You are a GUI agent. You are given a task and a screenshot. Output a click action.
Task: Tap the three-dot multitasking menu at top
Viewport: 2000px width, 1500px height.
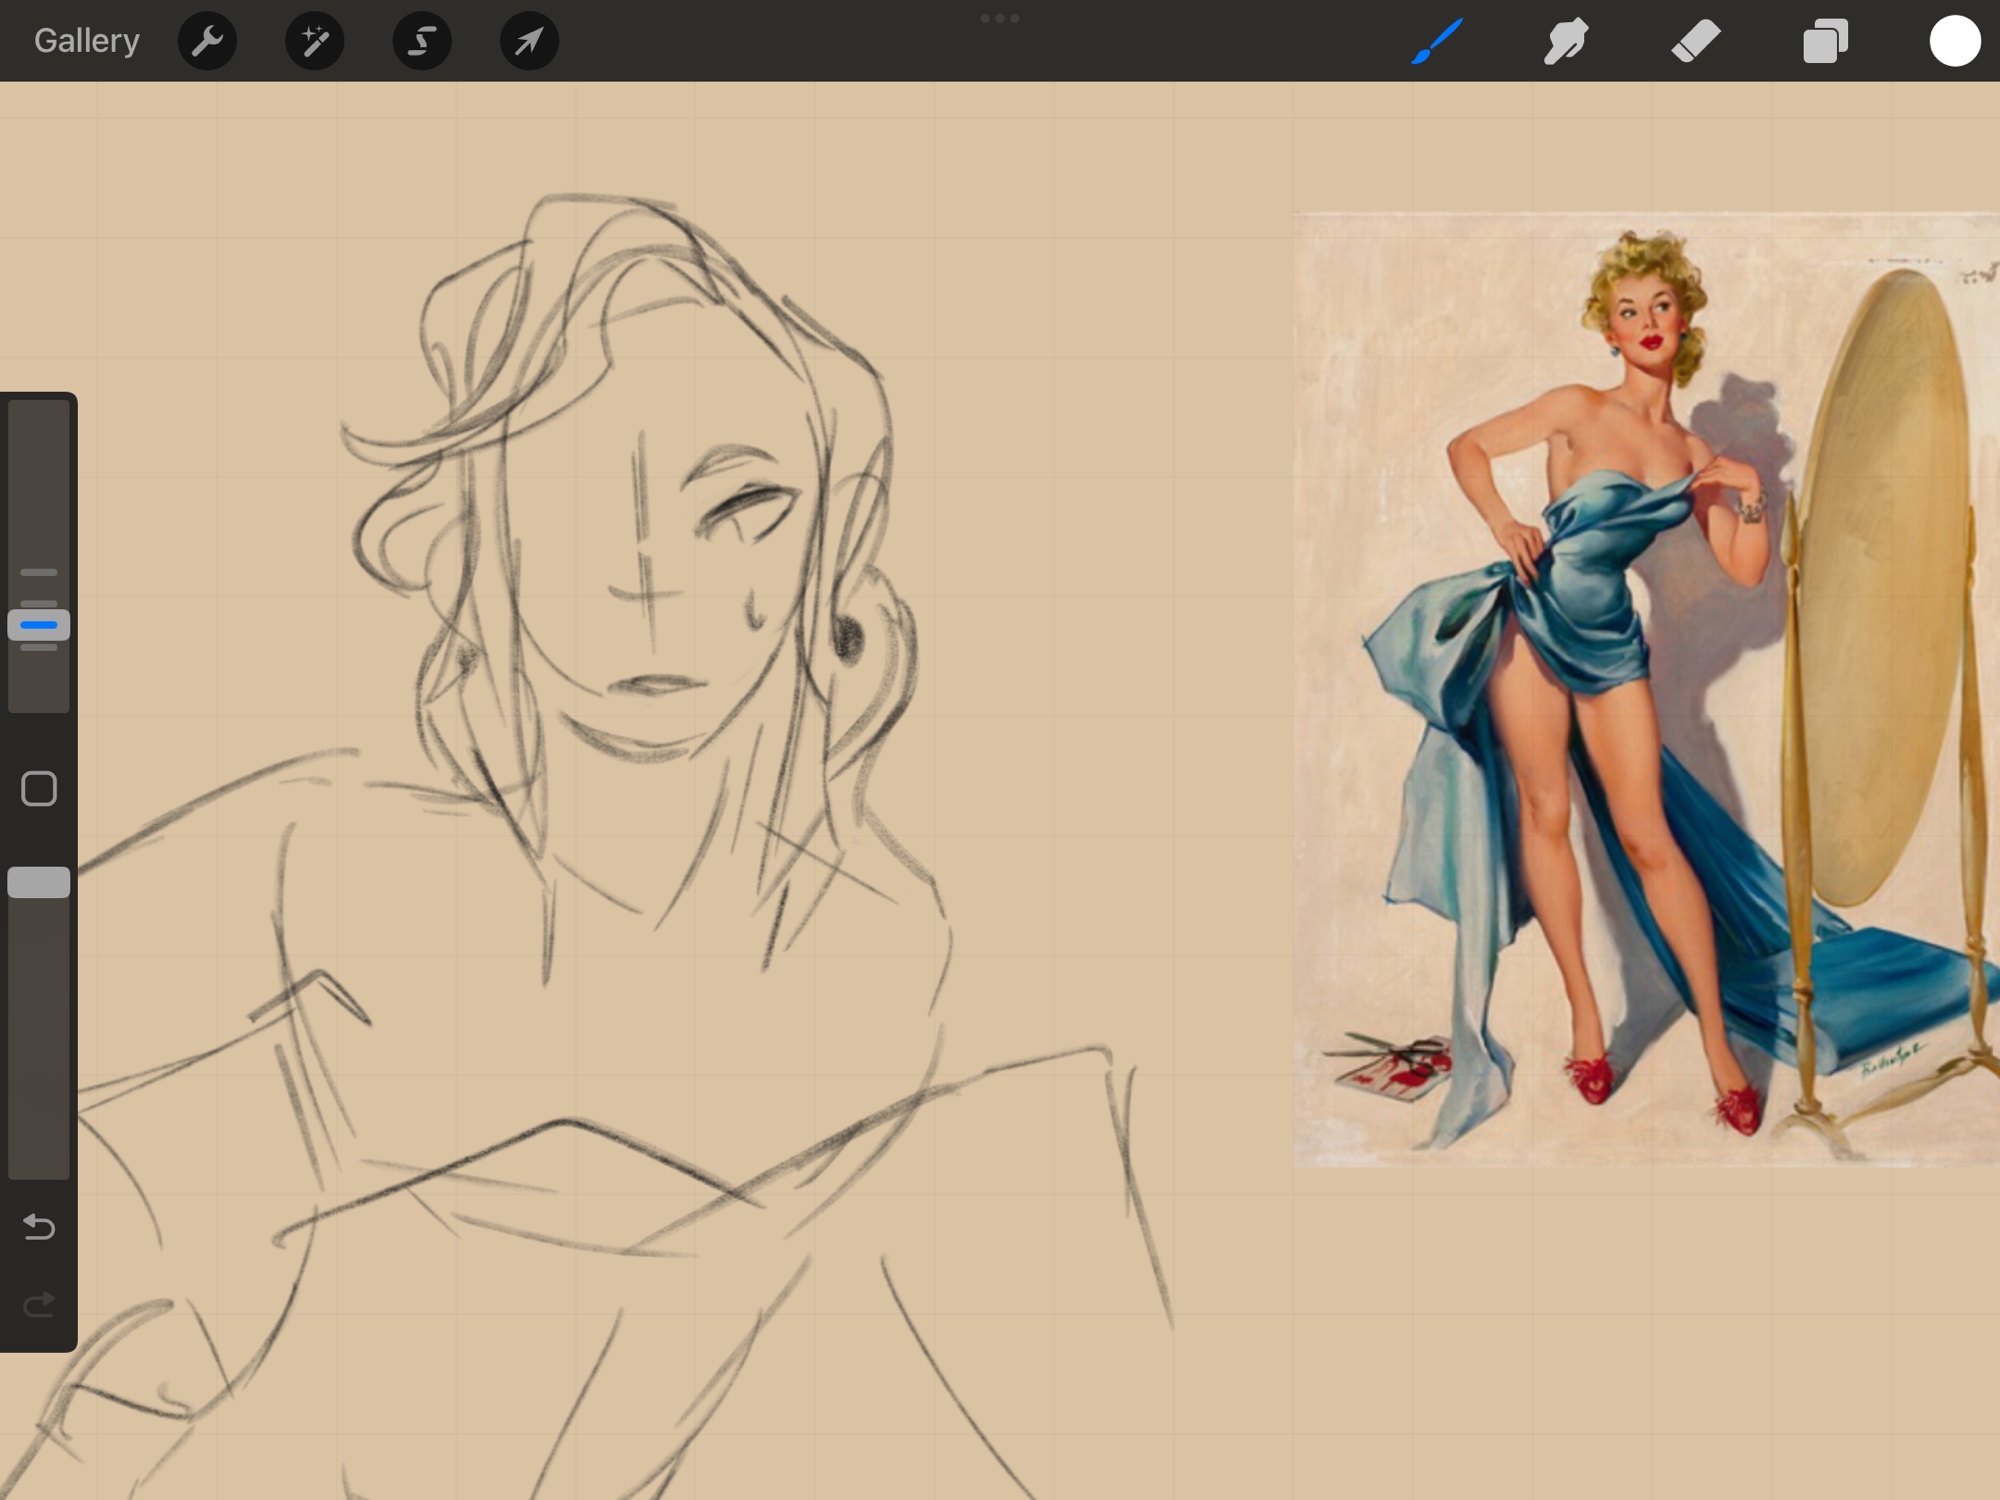coord(999,18)
